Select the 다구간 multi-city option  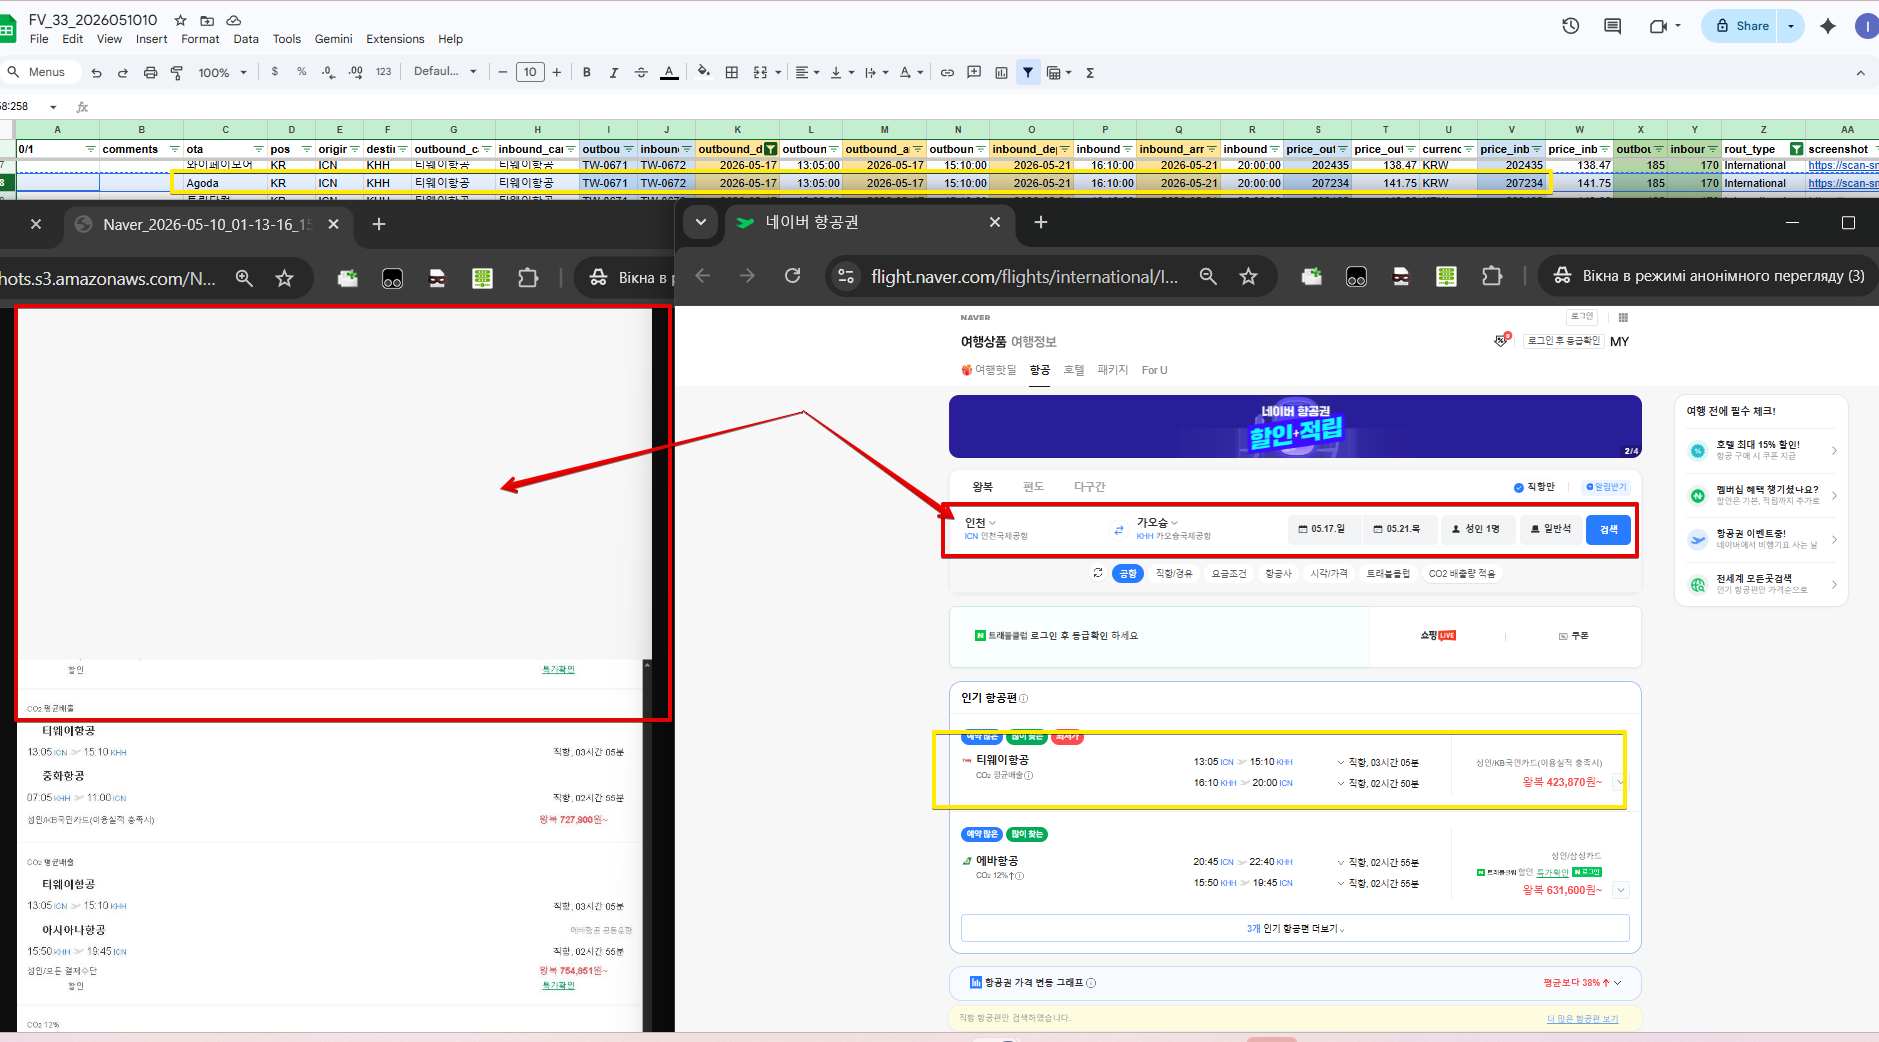[1090, 487]
